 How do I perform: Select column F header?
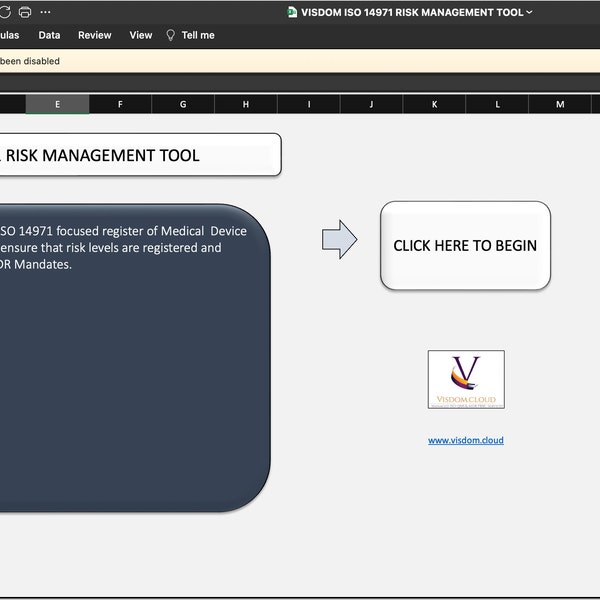point(120,104)
